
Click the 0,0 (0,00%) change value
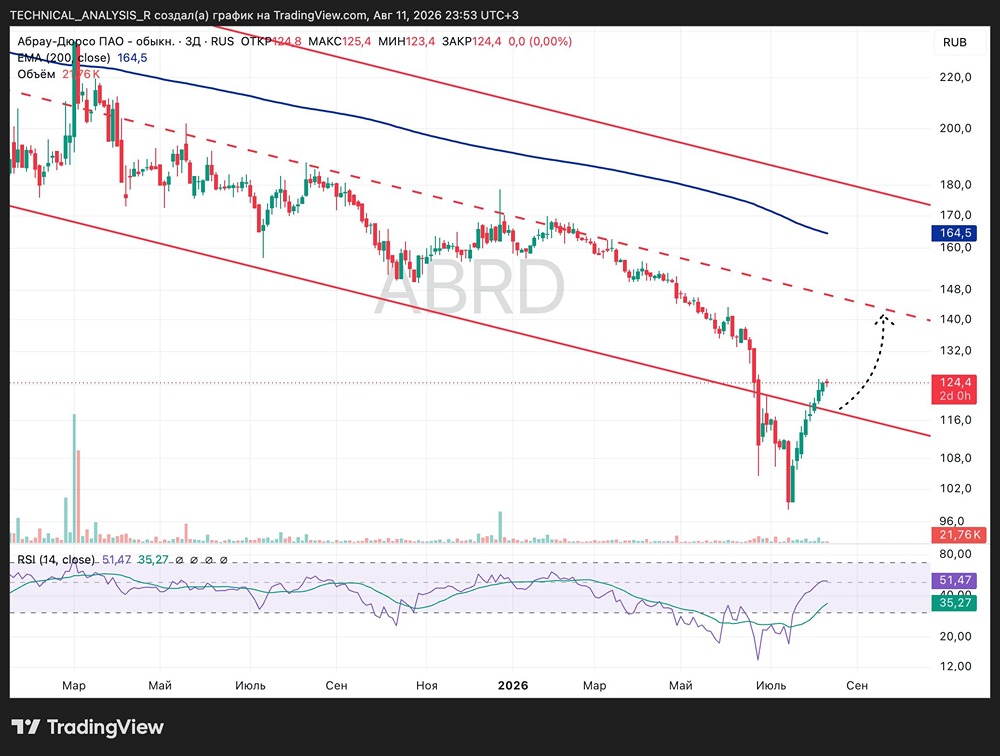(540, 41)
